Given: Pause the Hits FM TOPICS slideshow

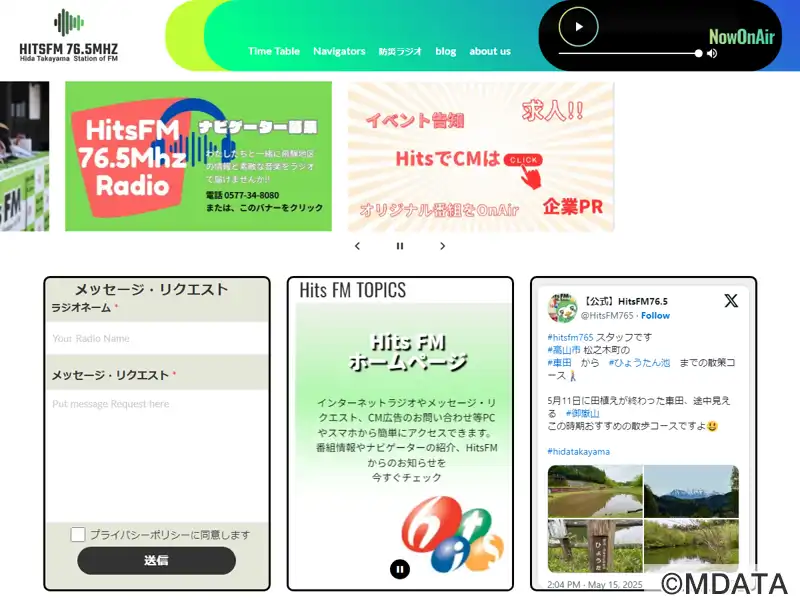Looking at the screenshot, I should 400,569.
